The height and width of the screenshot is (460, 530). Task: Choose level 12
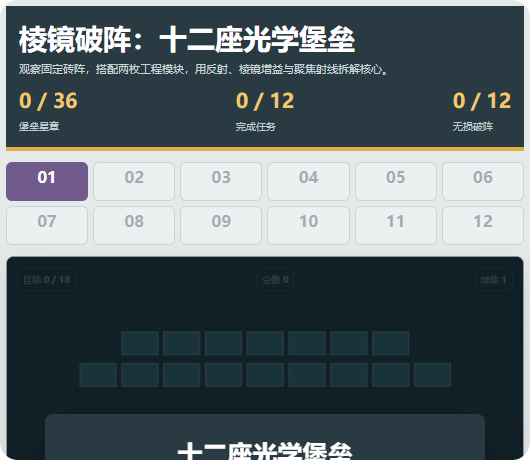point(483,225)
